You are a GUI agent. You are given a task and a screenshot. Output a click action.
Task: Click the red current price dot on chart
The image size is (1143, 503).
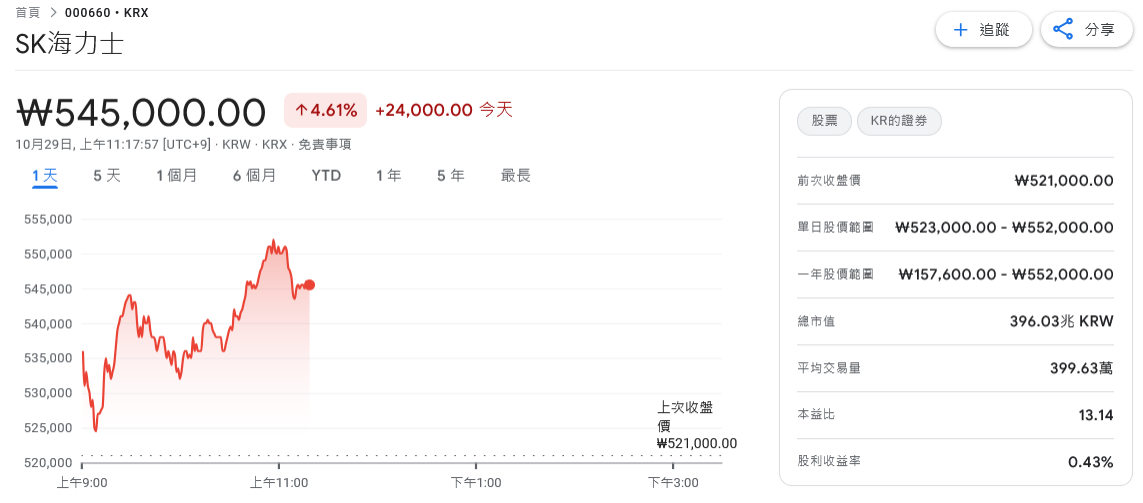[309, 285]
